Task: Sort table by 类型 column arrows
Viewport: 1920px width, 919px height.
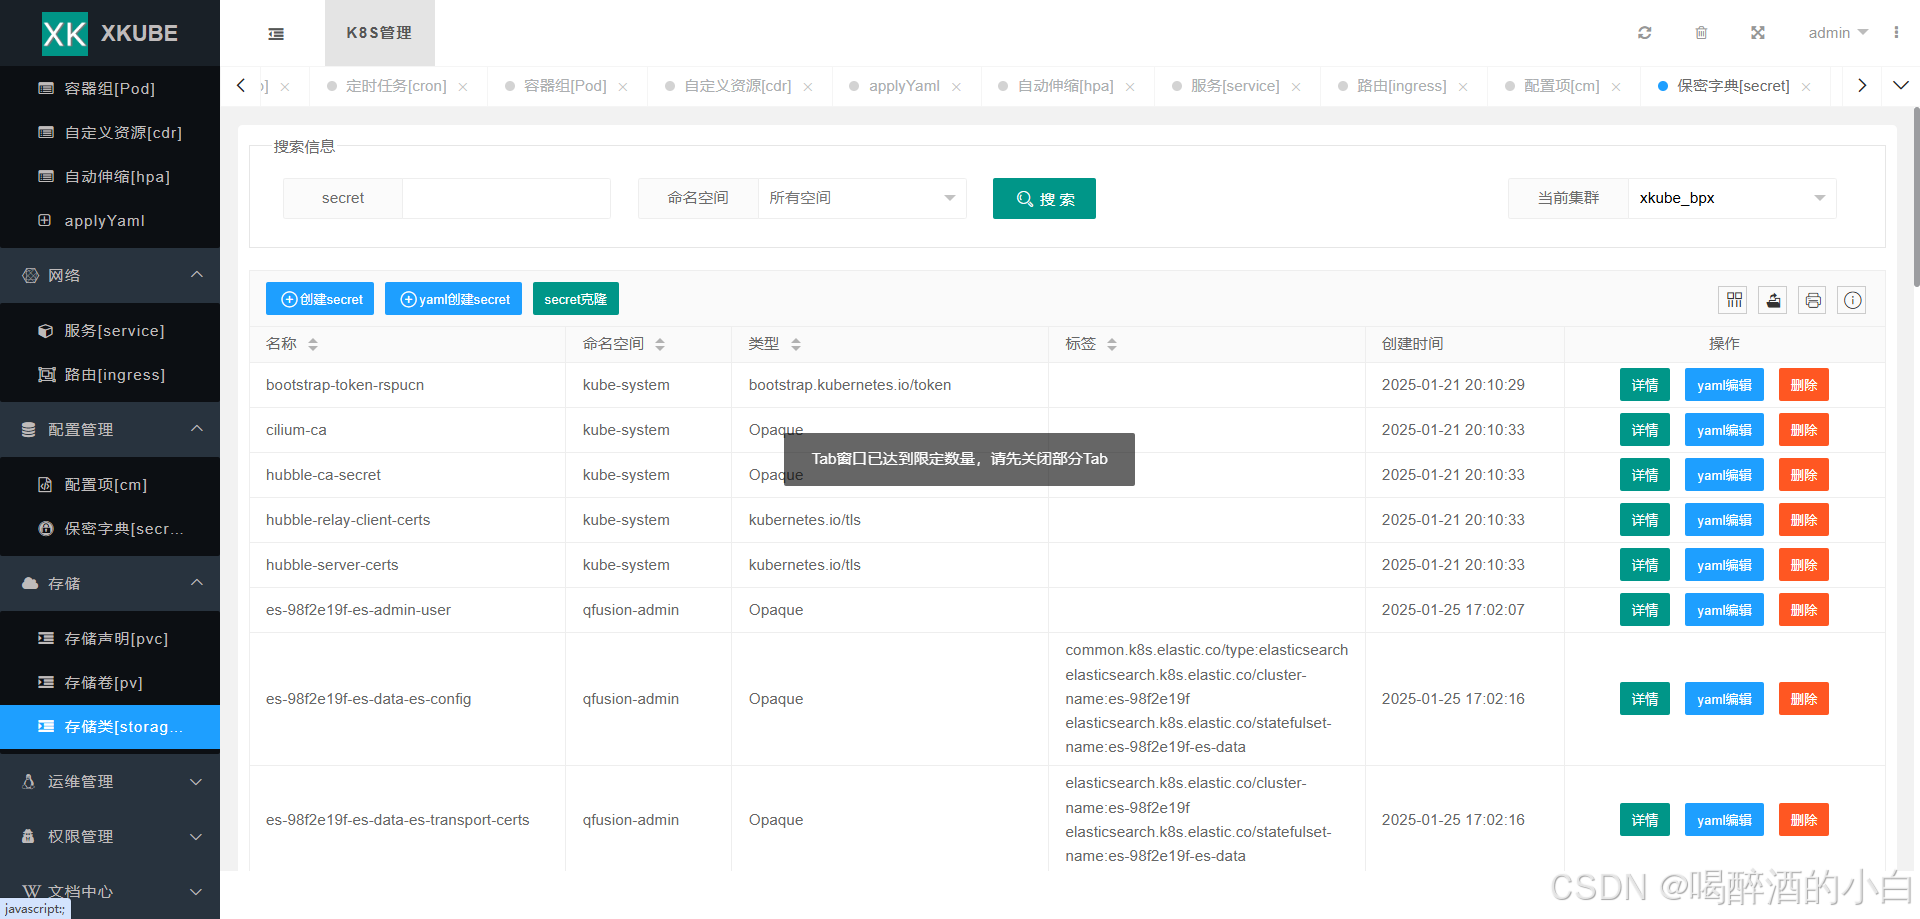Action: pos(796,344)
